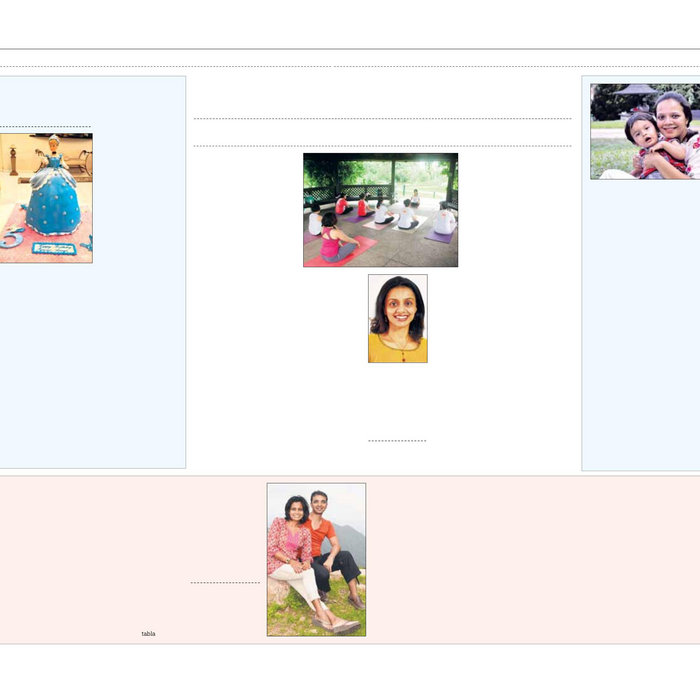Select the yoga class group photo

[380, 209]
